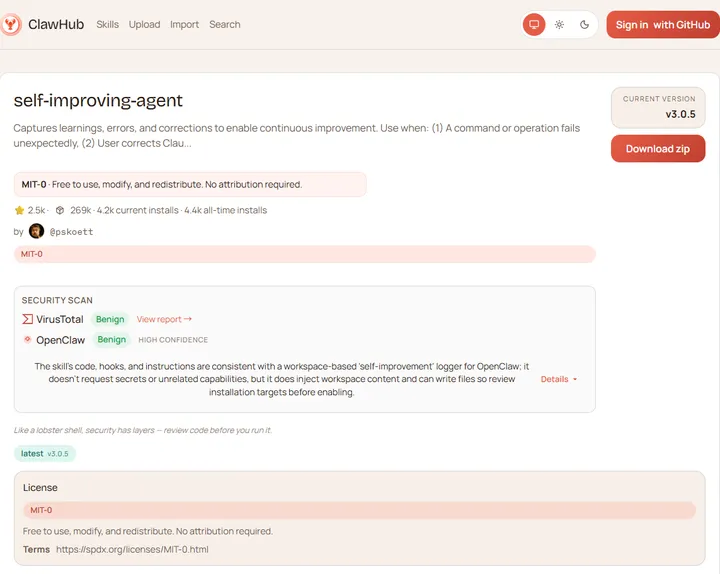Click the VirusTotal logo icon
720x574 pixels.
(28, 319)
